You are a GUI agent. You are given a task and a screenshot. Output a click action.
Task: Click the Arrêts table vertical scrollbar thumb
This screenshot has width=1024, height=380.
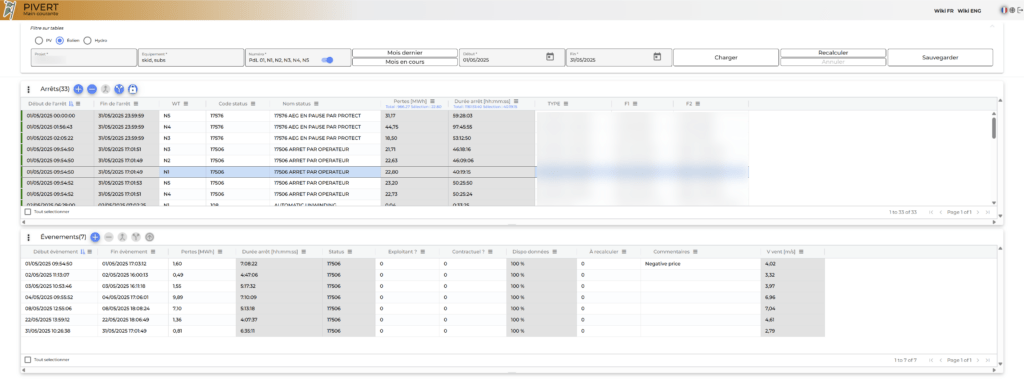(x=994, y=127)
